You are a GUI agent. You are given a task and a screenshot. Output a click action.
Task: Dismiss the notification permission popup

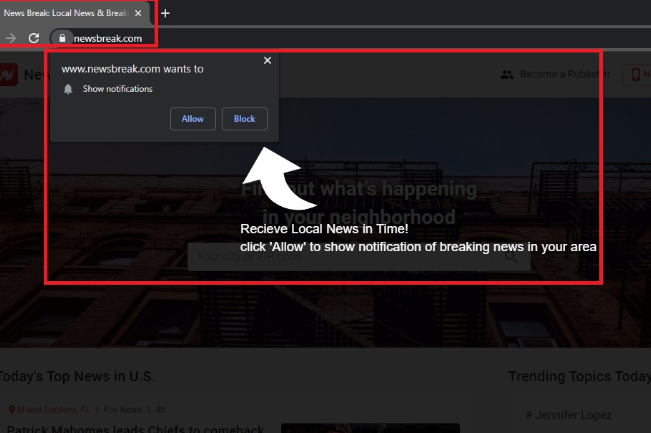(267, 61)
